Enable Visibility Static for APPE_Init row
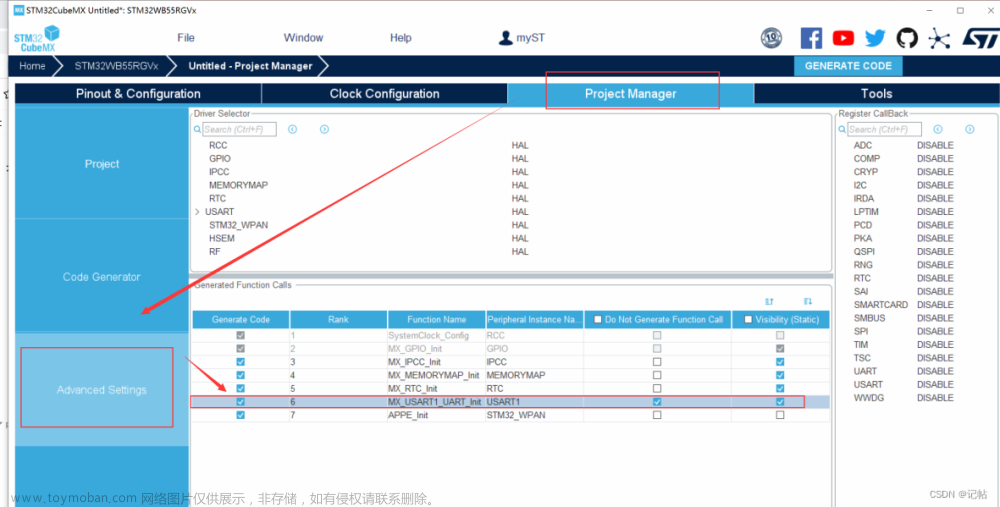This screenshot has height=507, width=1000. tap(780, 415)
